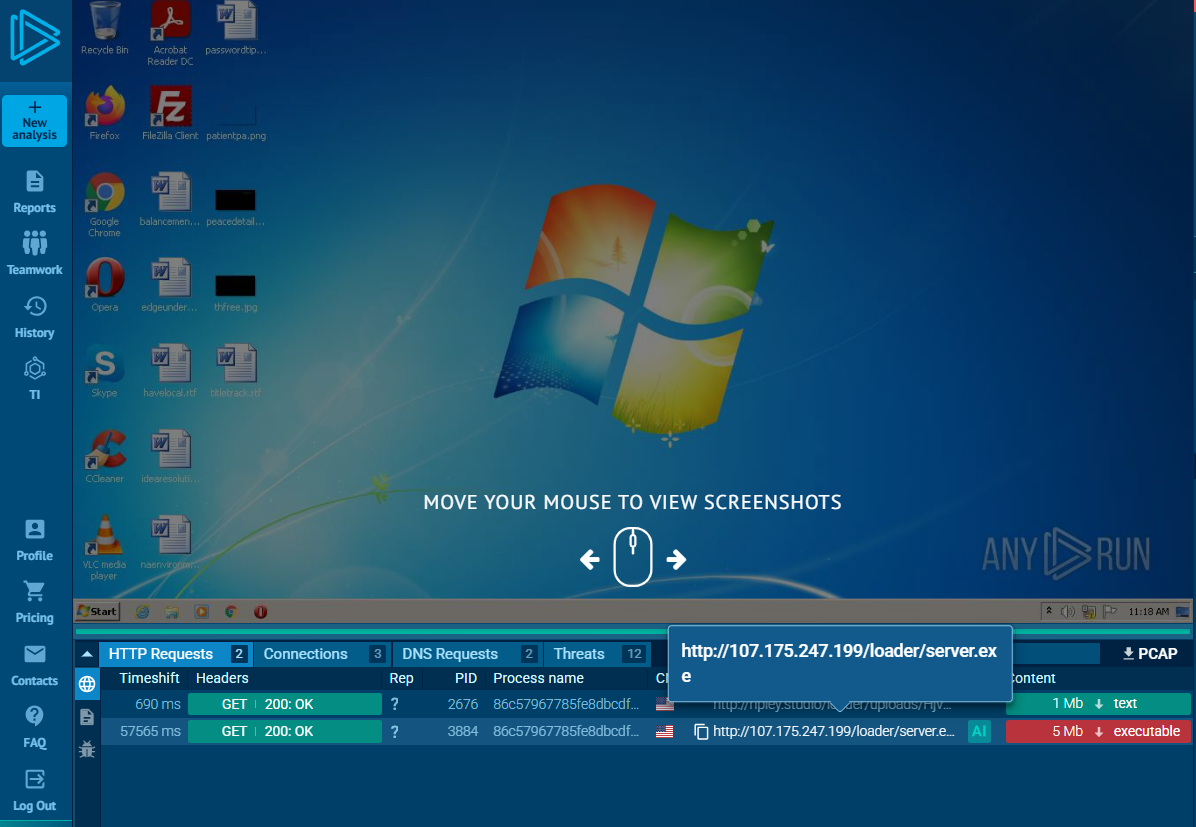Click the Firefox desktop icon
Screen dimensions: 1196x827
[x=104, y=113]
